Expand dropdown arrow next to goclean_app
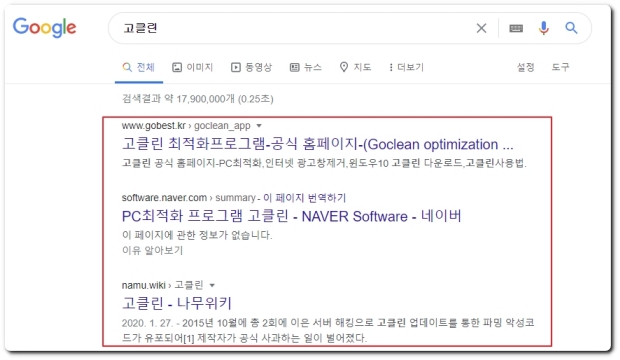Screen dimensions: 620x360 259,126
